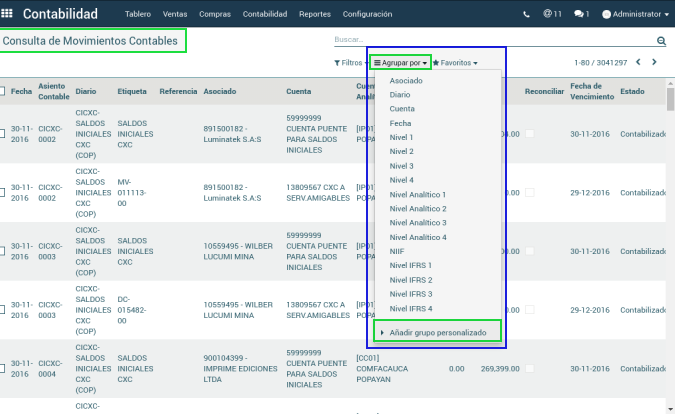Click the phone icon in top bar
The image size is (675, 414).
(x=527, y=15)
